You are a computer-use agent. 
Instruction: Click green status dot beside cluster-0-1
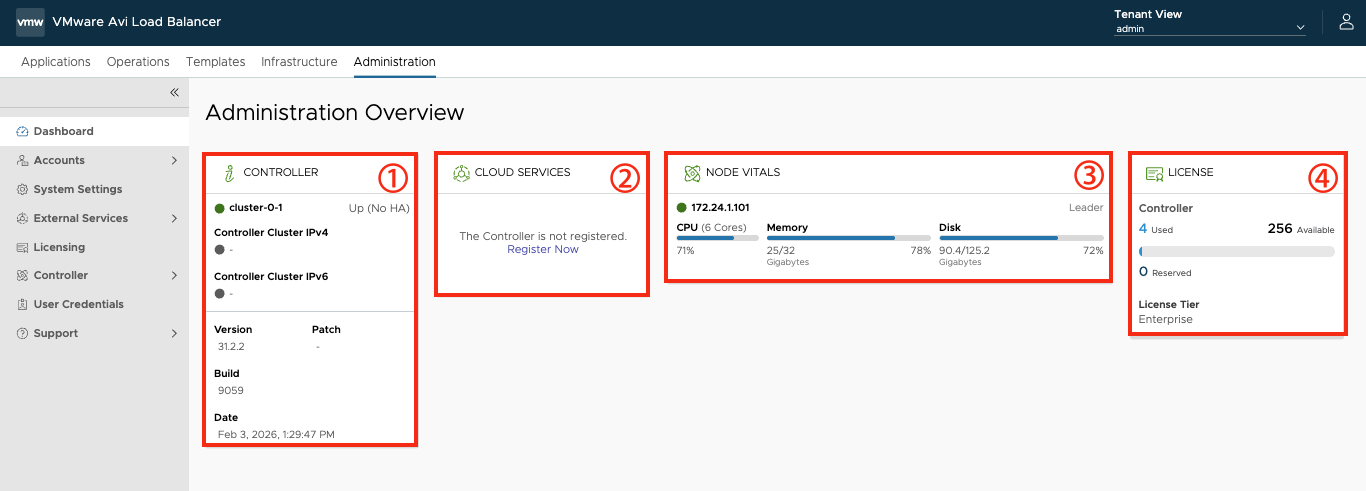point(220,208)
